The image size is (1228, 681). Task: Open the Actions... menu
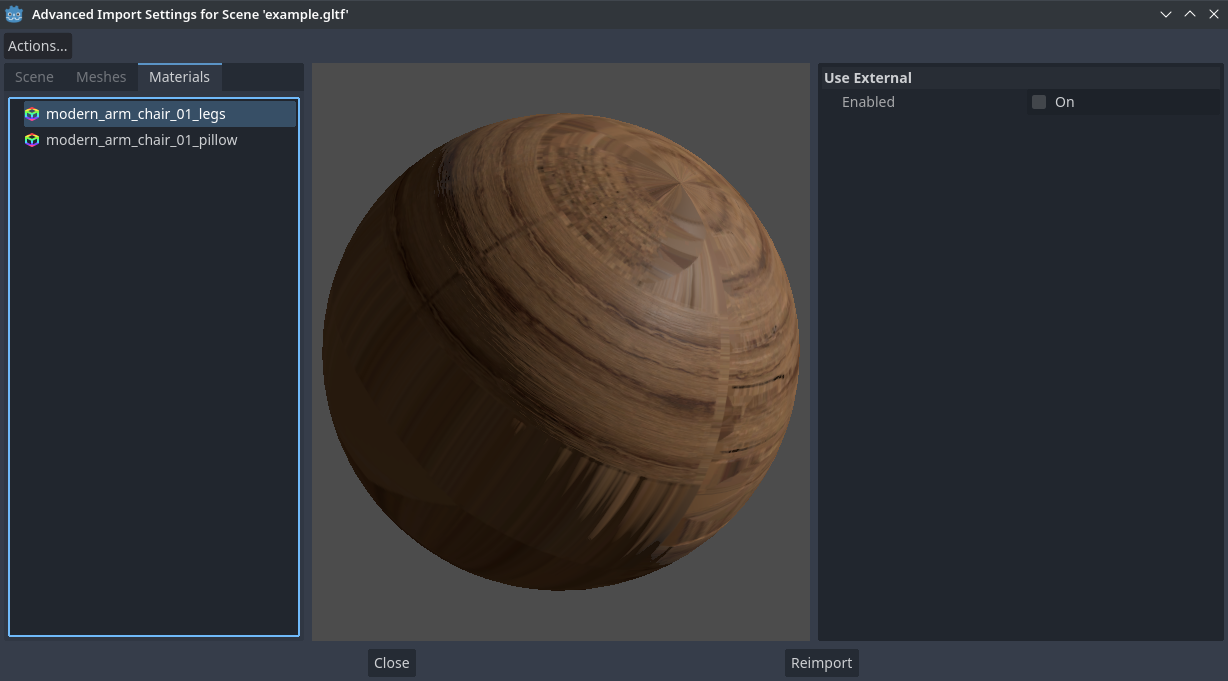pyautogui.click(x=38, y=45)
